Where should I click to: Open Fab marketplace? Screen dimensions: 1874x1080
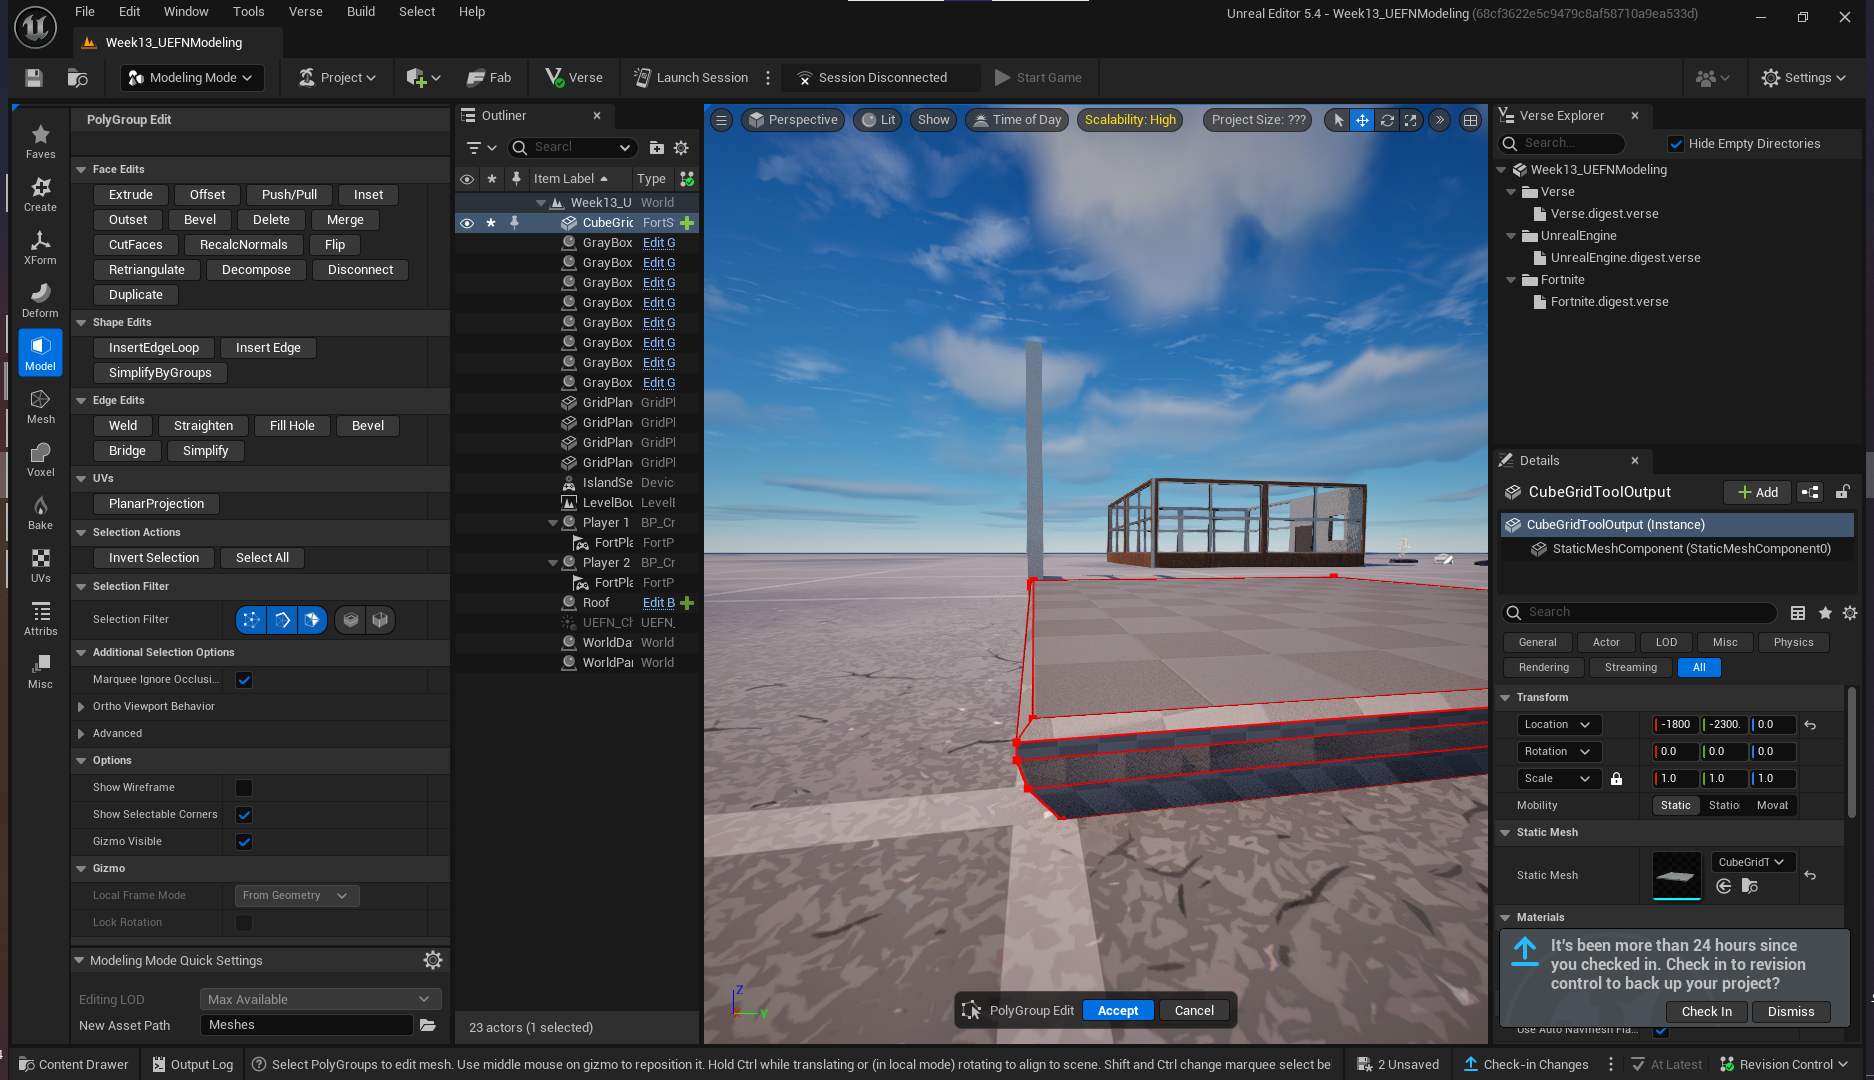point(489,78)
